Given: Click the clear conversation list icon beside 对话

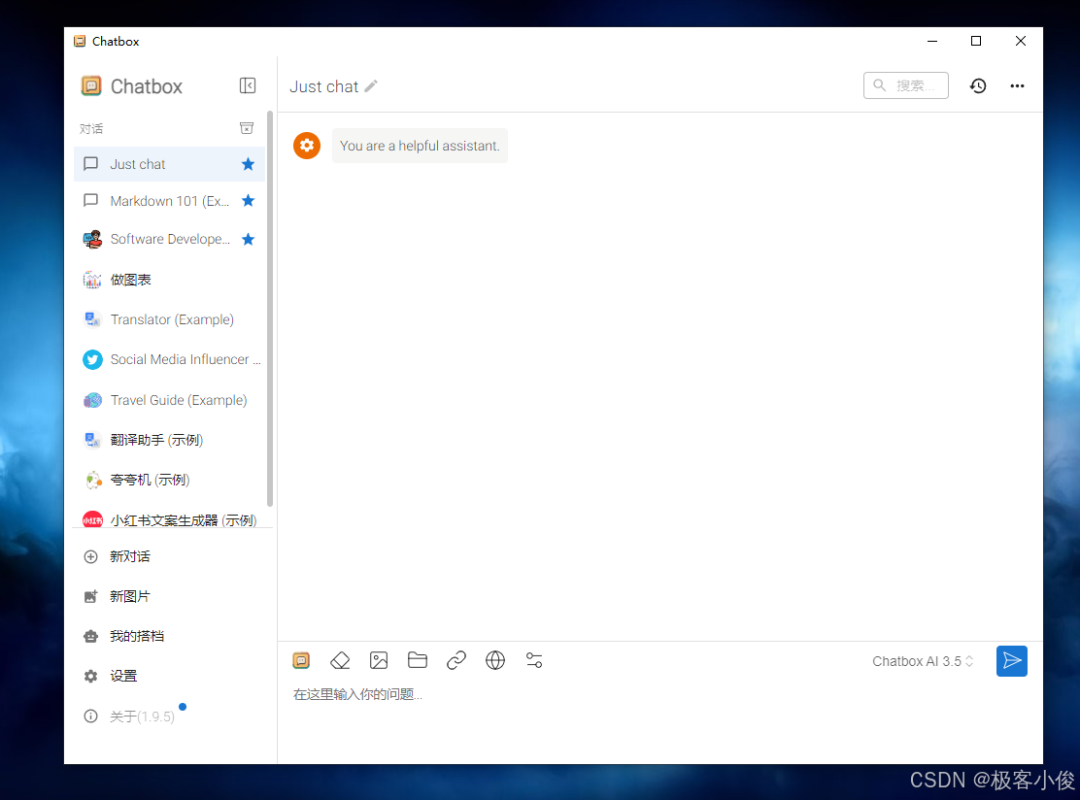Looking at the screenshot, I should coord(247,128).
